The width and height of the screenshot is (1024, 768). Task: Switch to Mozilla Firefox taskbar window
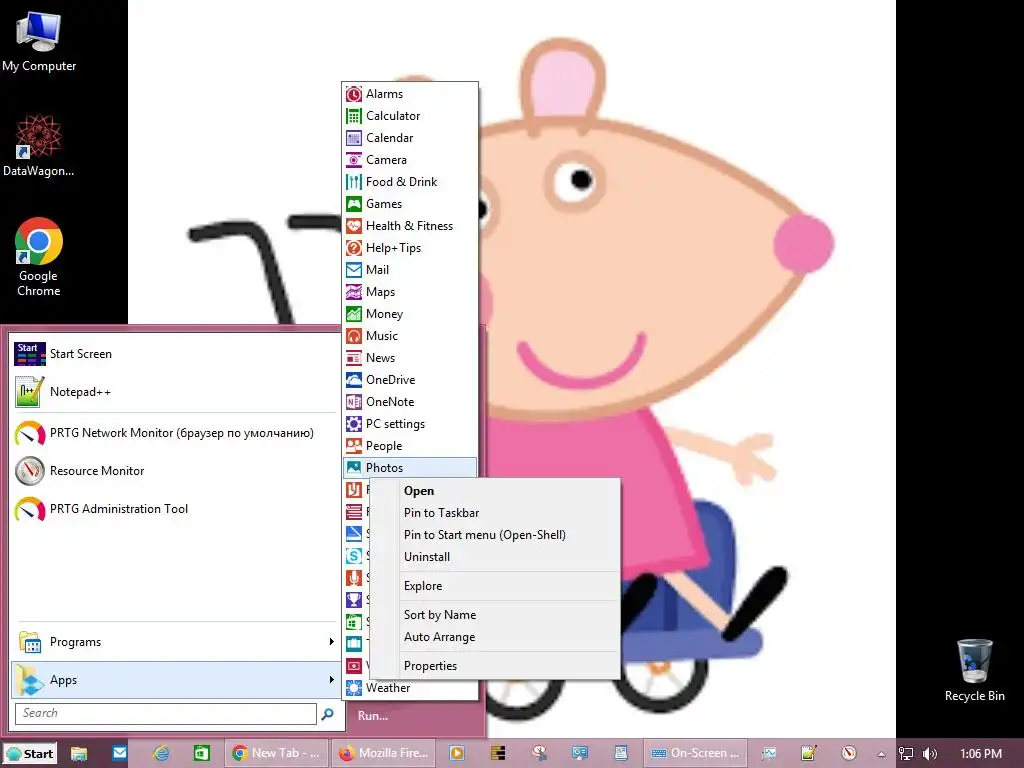383,754
